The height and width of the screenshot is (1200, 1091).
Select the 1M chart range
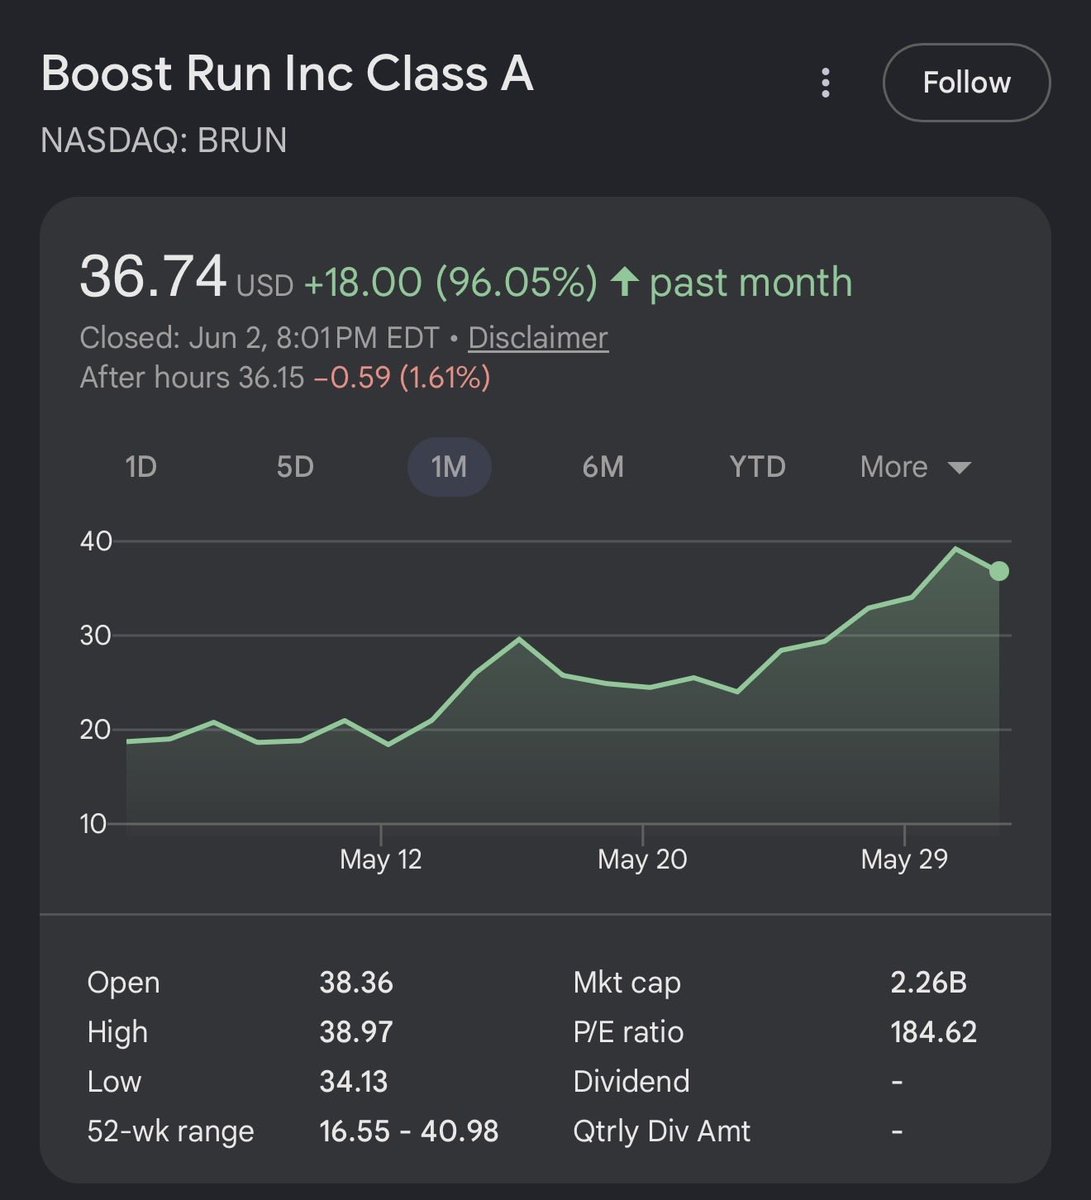tap(449, 467)
